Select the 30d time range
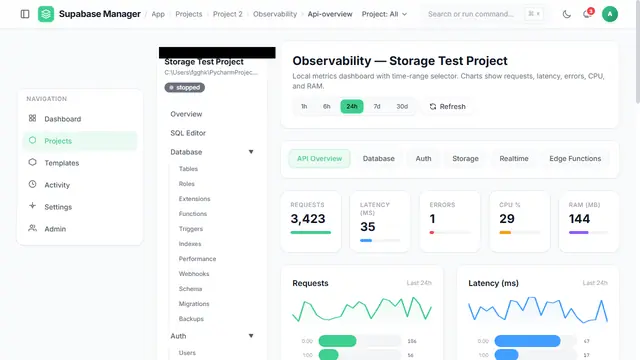Screen dimensions: 640x360 coord(402,107)
